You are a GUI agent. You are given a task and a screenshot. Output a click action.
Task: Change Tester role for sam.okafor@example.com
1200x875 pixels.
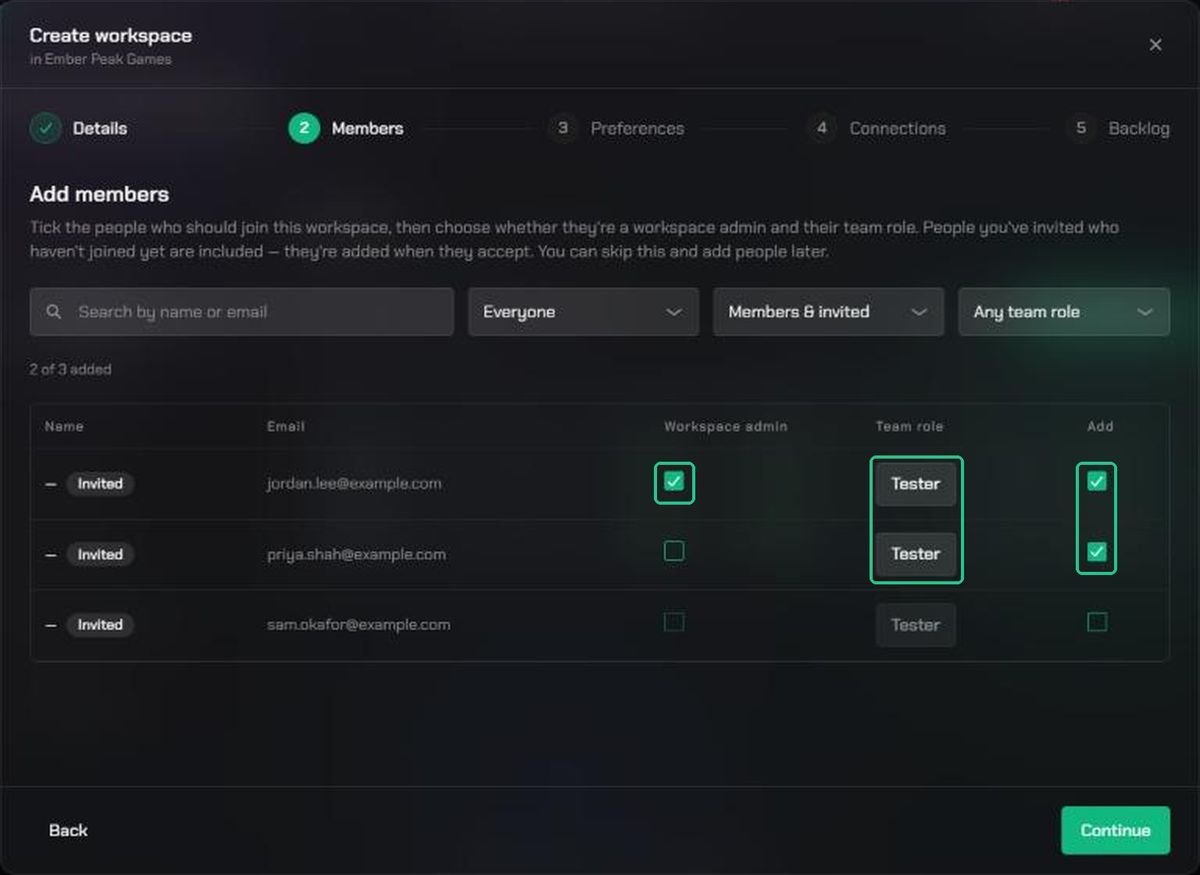click(916, 625)
